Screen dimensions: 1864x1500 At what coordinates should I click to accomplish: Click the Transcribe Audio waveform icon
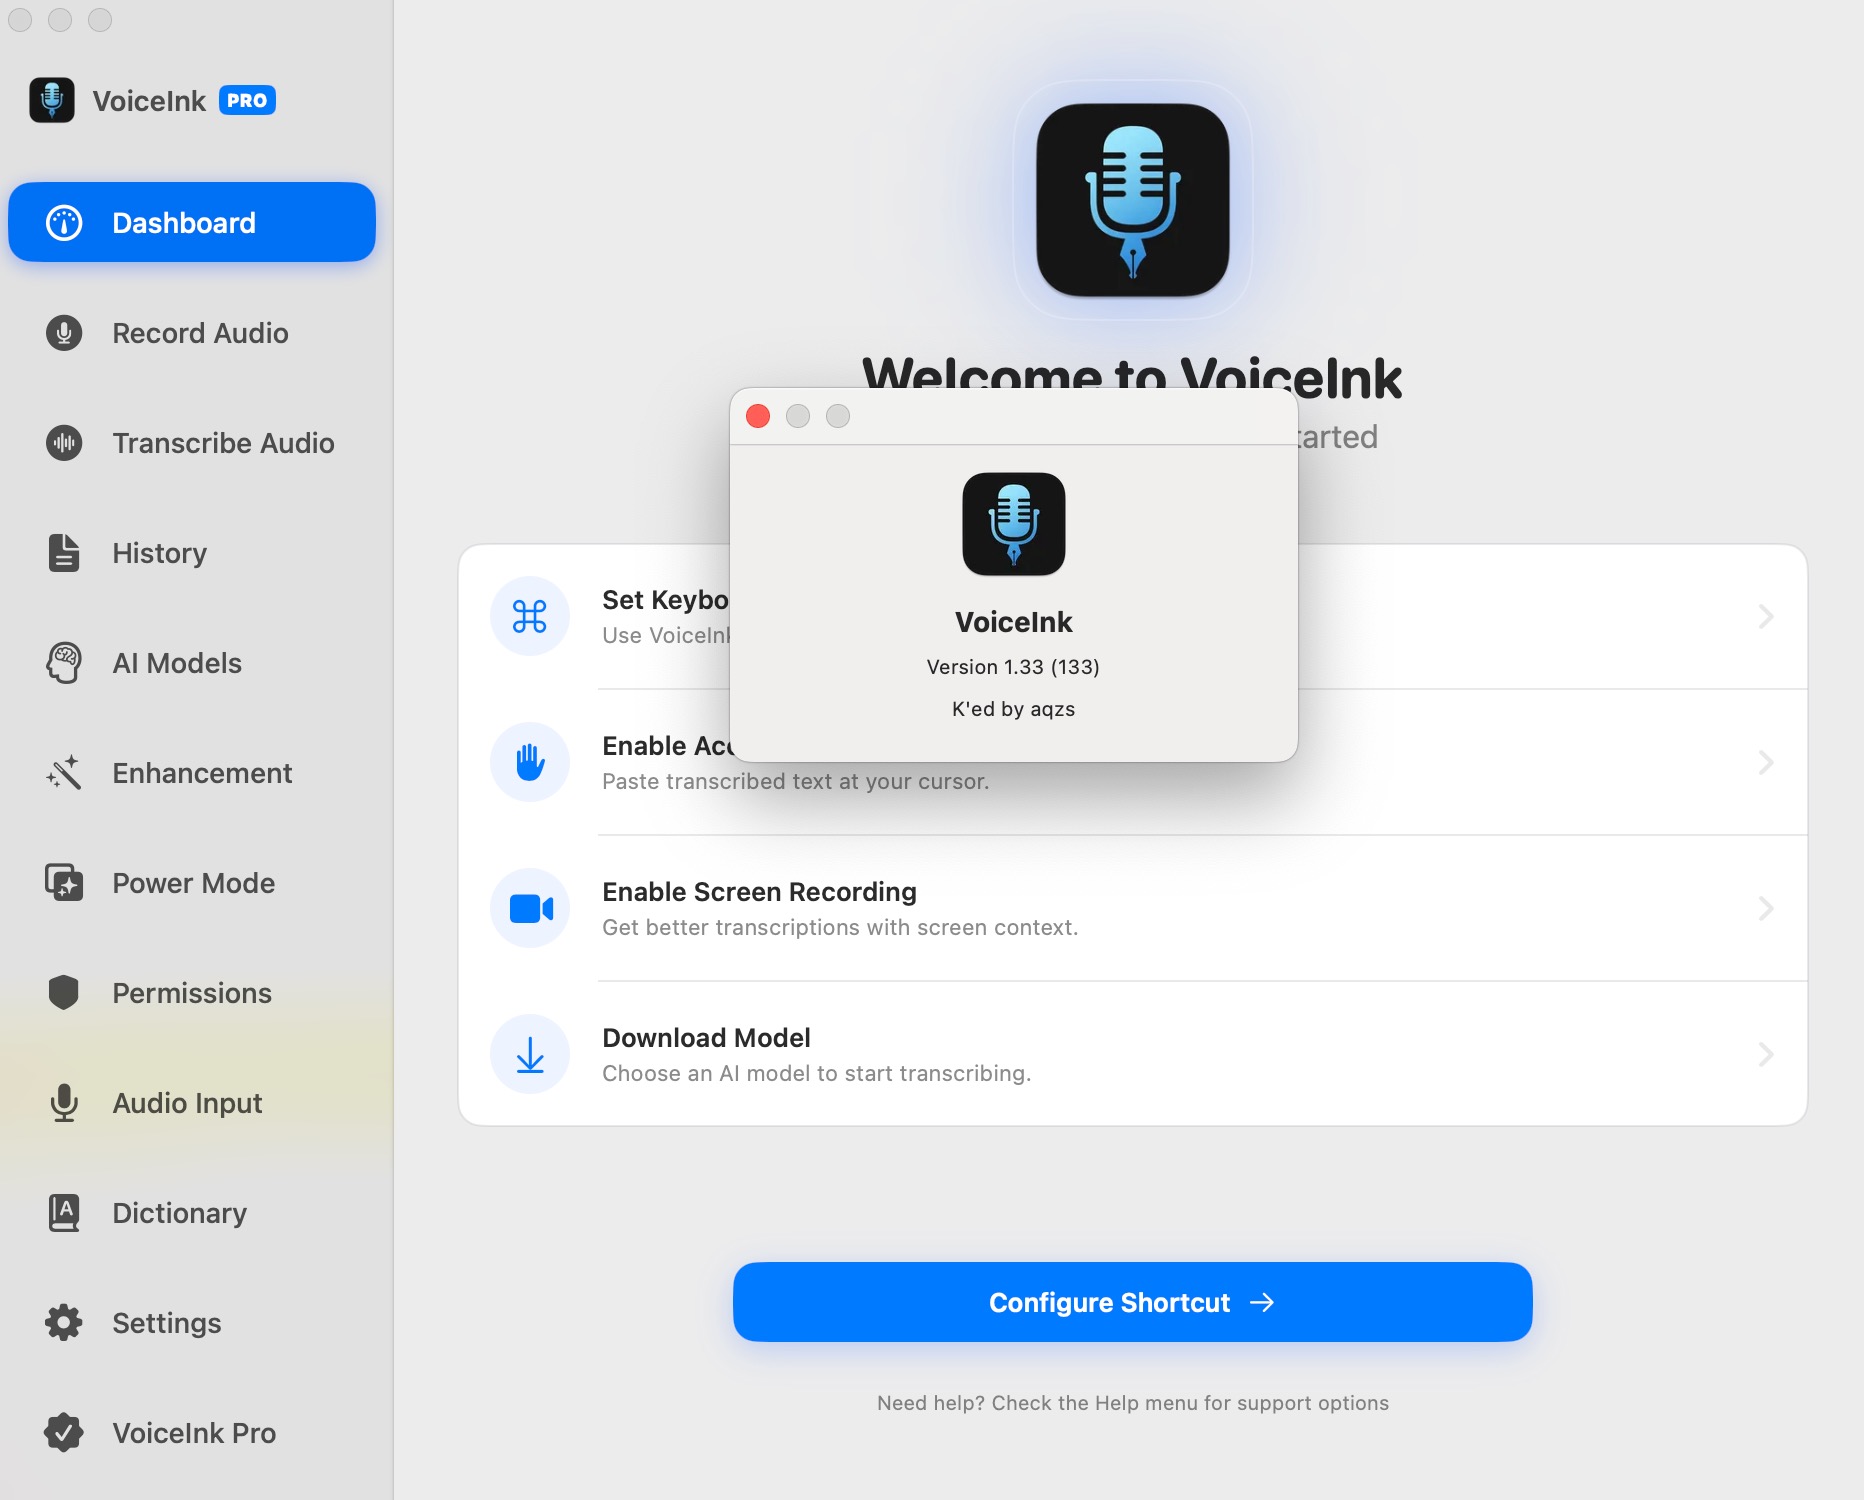click(x=64, y=442)
